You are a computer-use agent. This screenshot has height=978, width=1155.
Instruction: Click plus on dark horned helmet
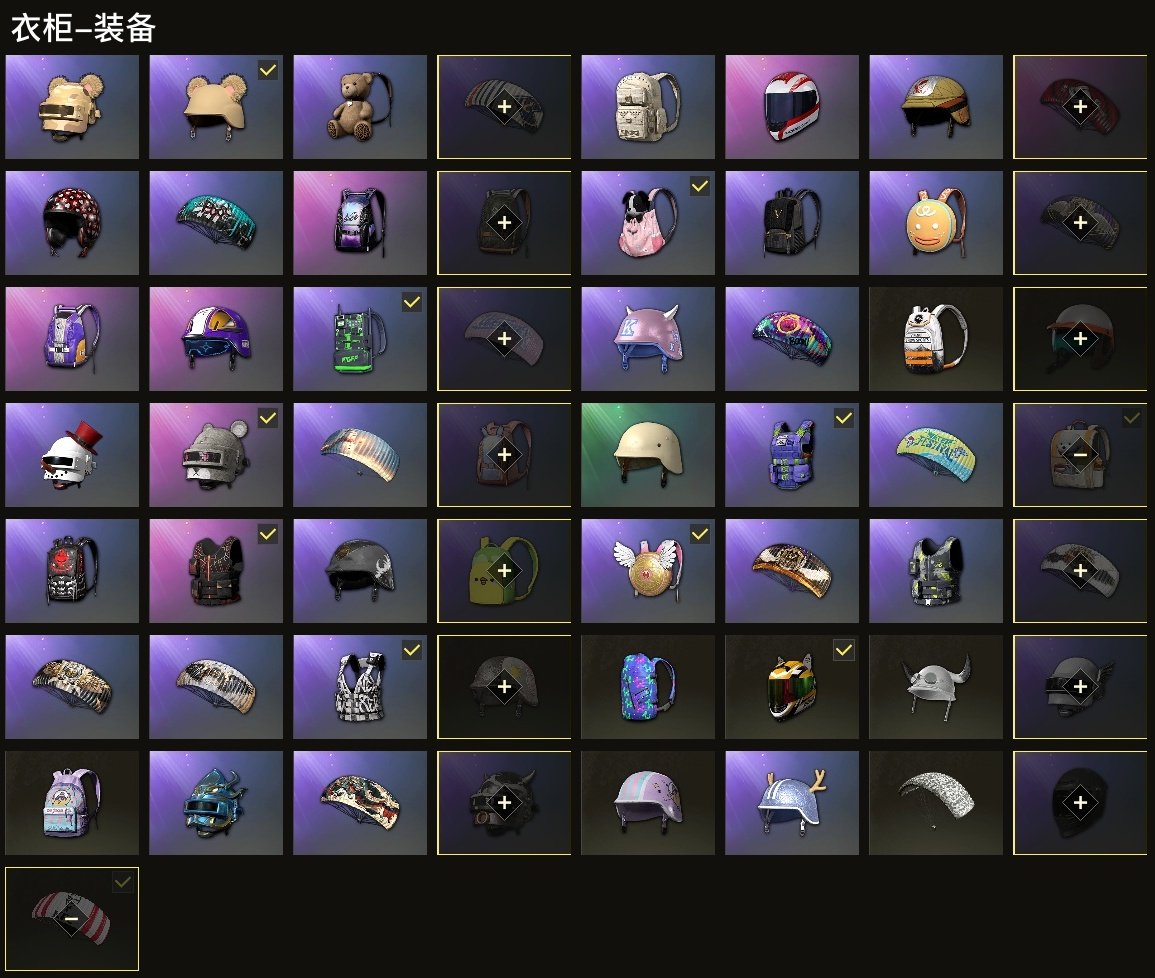point(505,803)
